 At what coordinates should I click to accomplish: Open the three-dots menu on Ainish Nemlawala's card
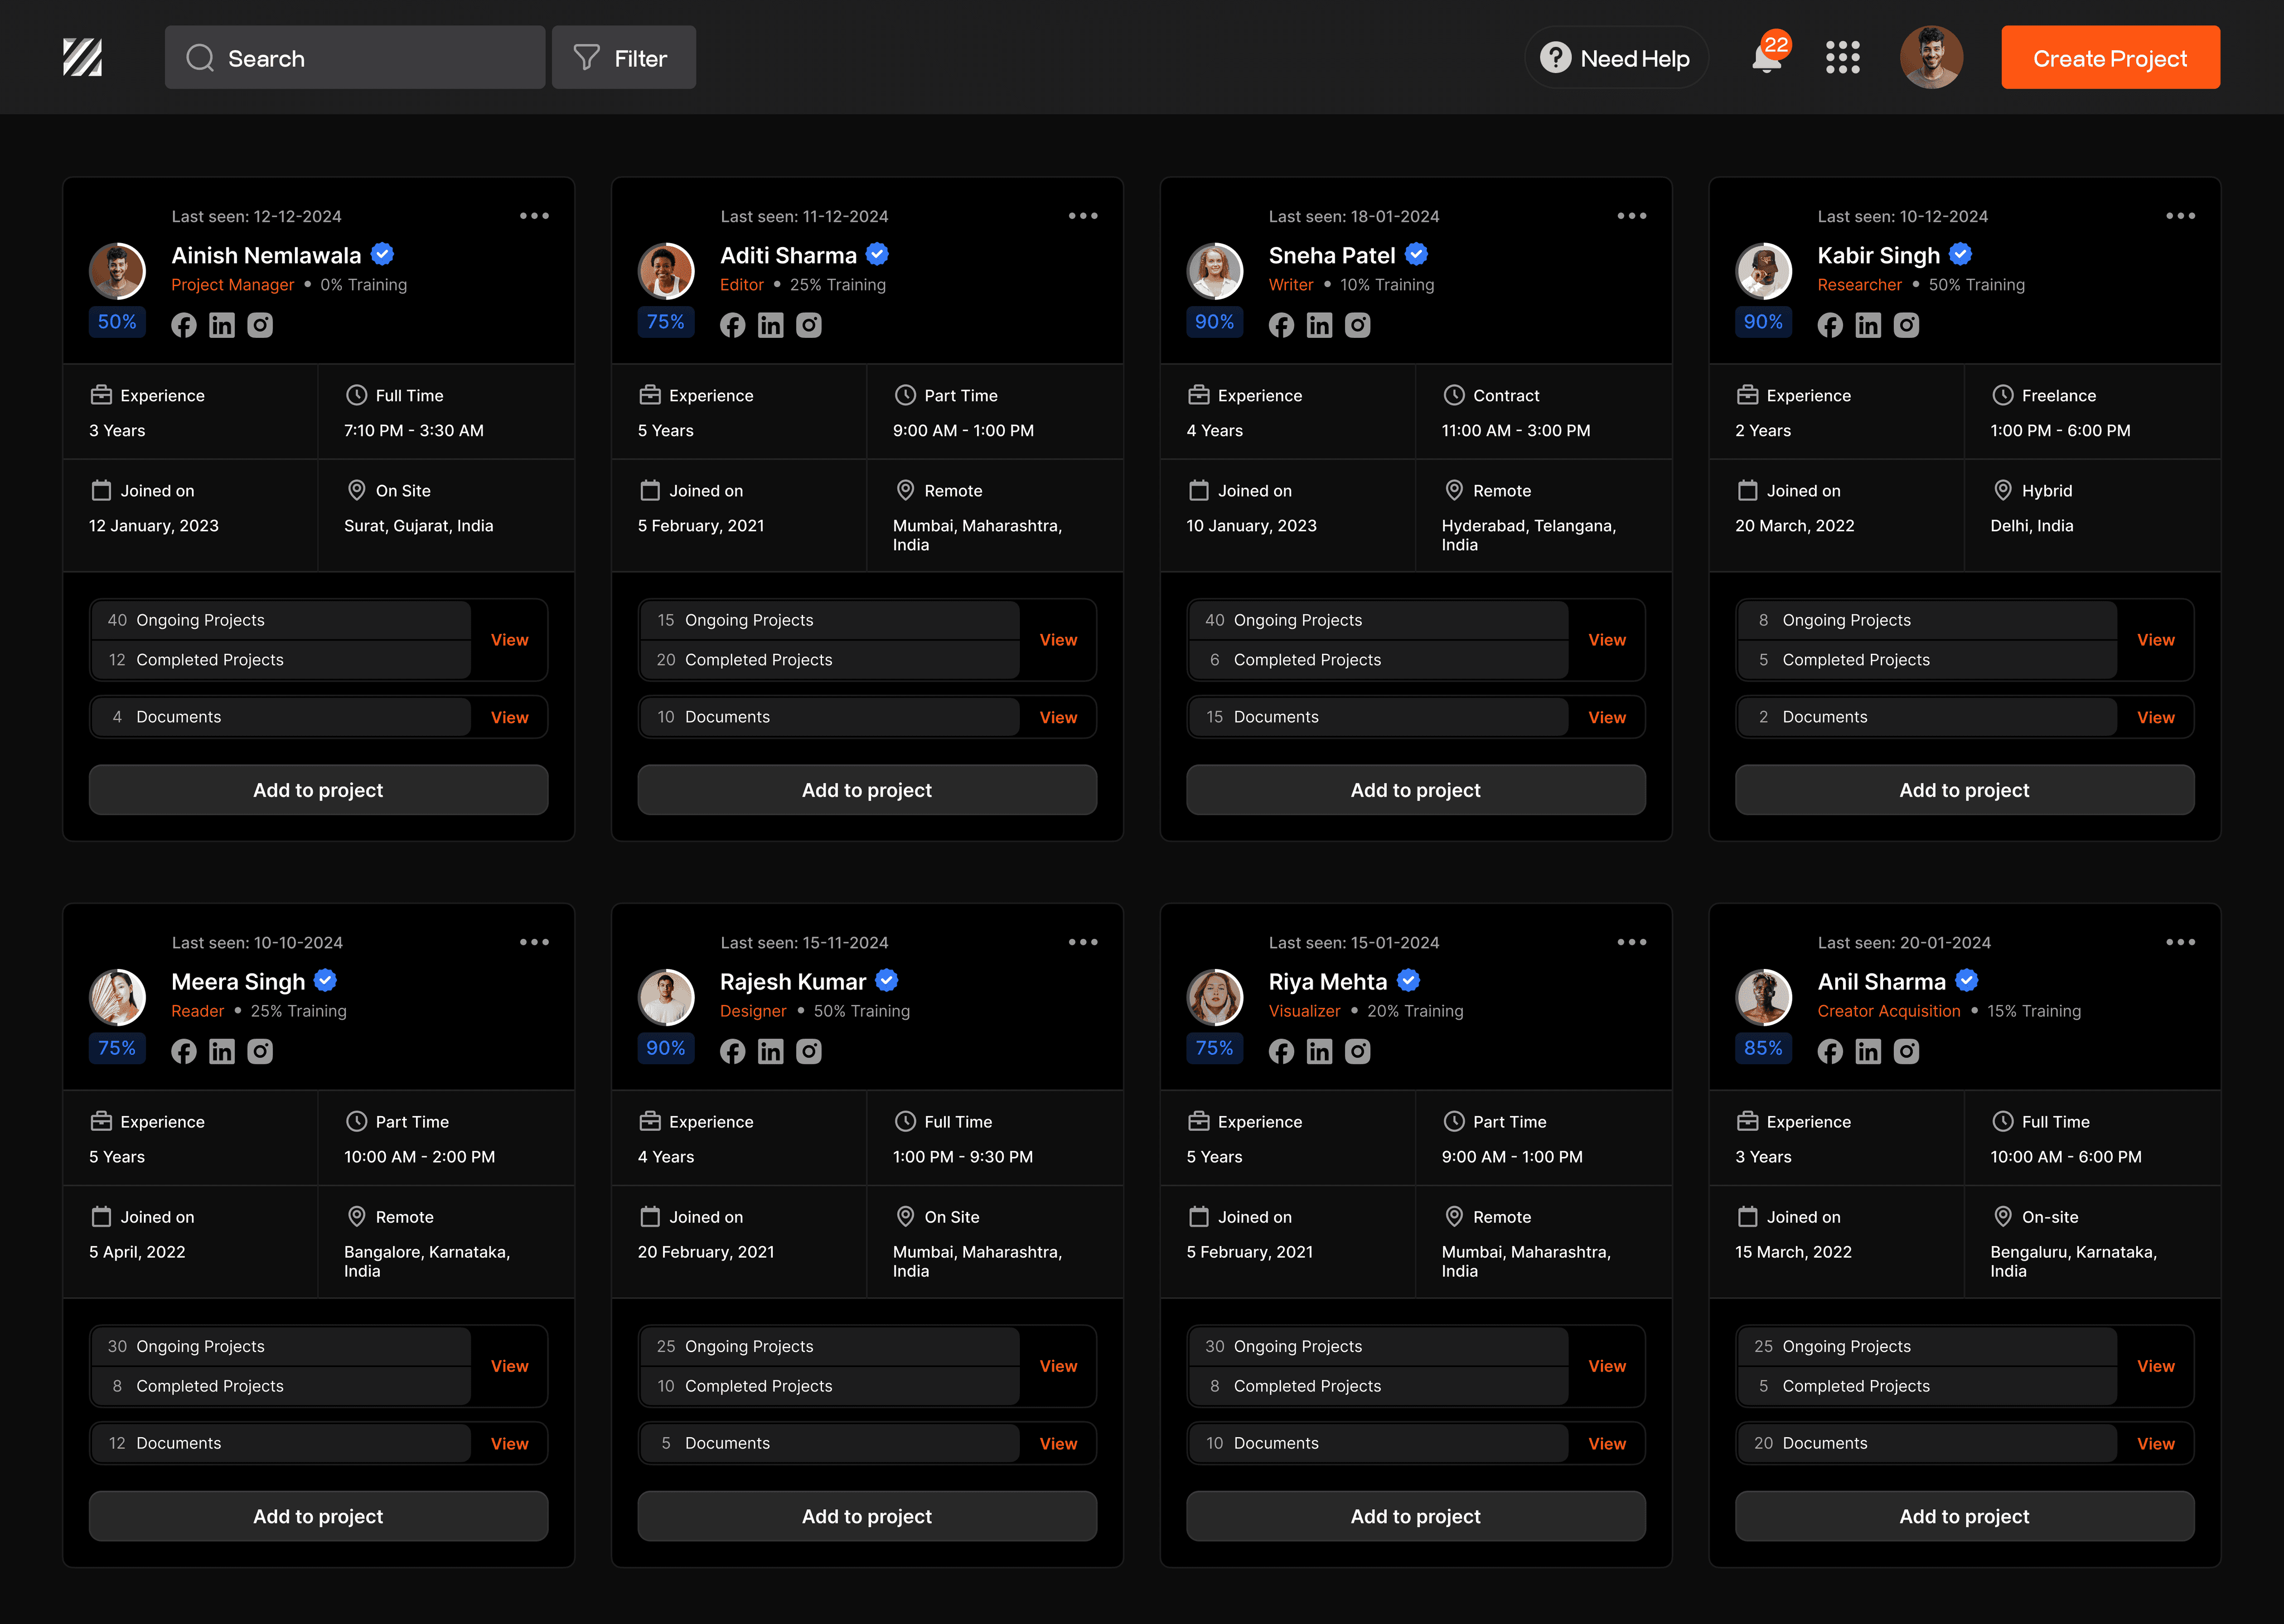(534, 216)
